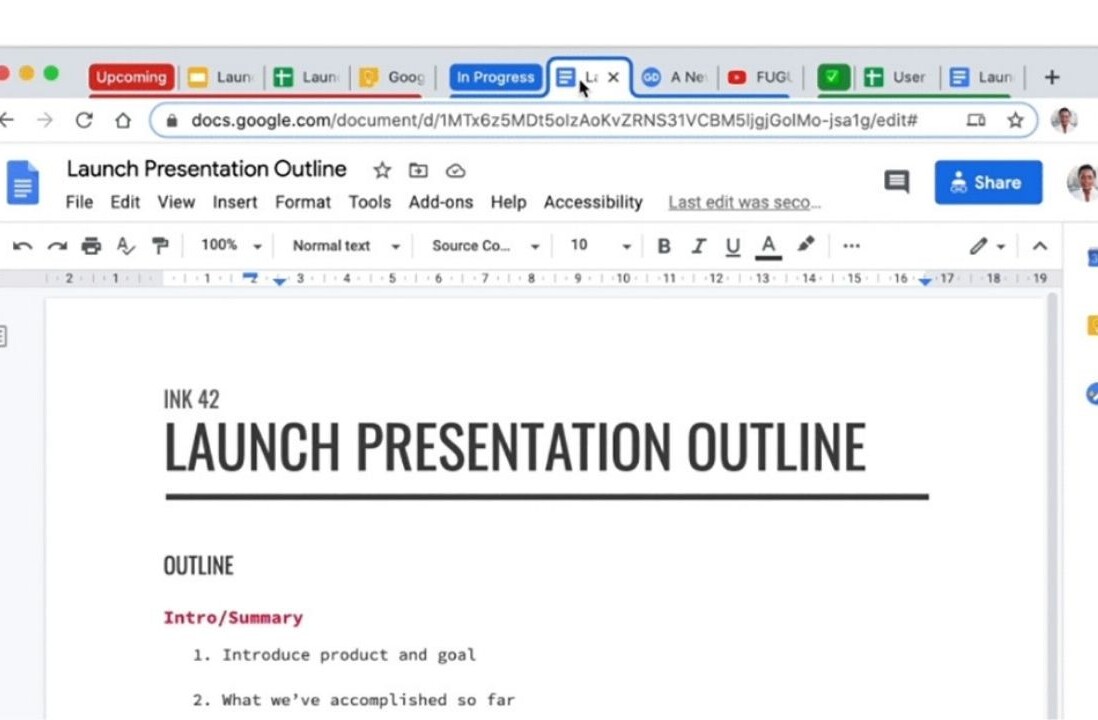1098x720 pixels.
Task: Click the move-to-folder icon beside title
Action: tap(418, 170)
